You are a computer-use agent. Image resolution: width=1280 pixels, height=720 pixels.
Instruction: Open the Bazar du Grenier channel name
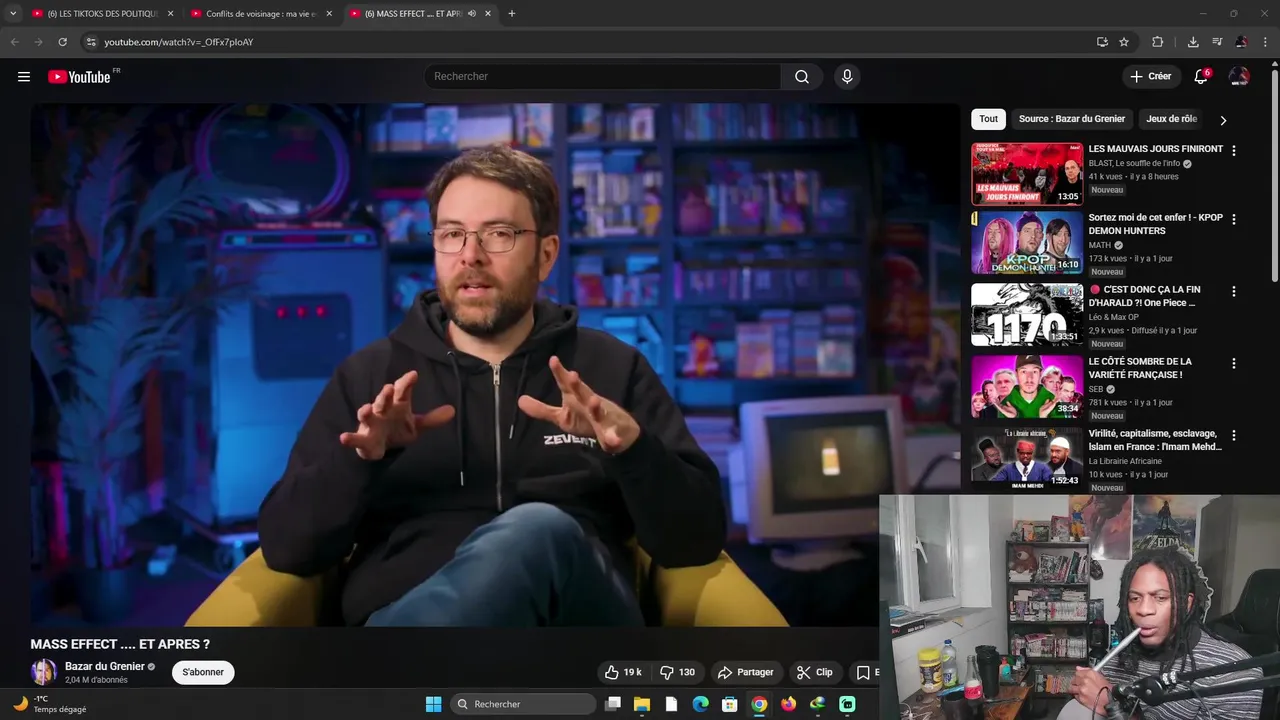(105, 666)
